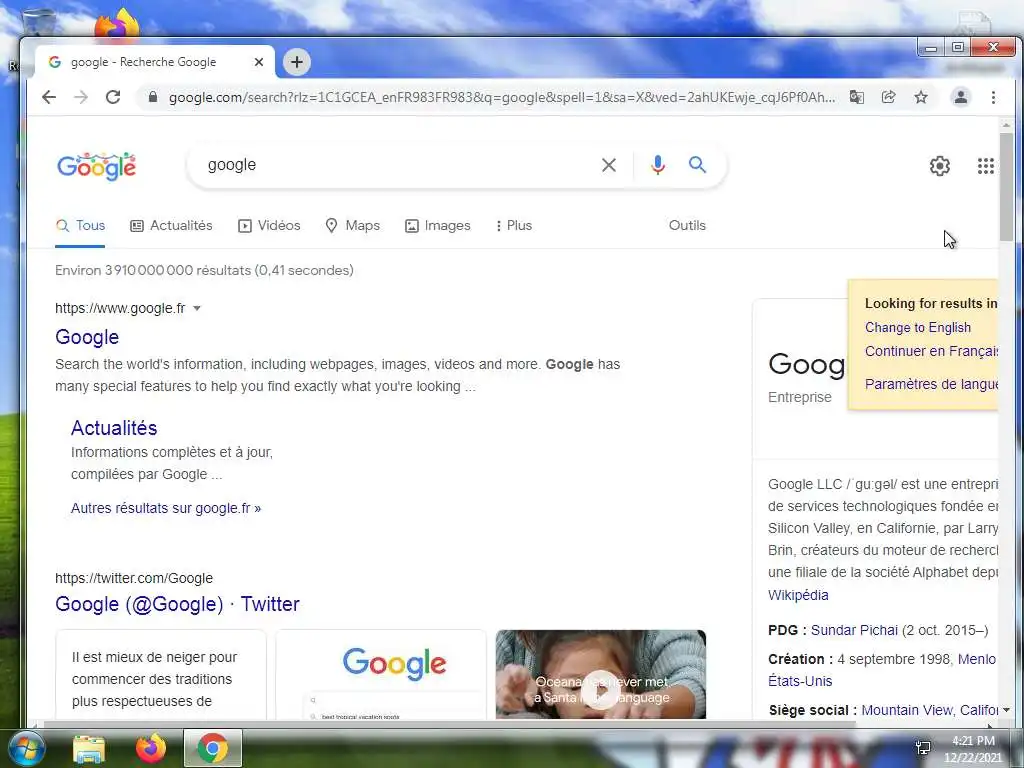1024x768 pixels.
Task: Open the Google logo tweet card
Action: pyautogui.click(x=381, y=675)
